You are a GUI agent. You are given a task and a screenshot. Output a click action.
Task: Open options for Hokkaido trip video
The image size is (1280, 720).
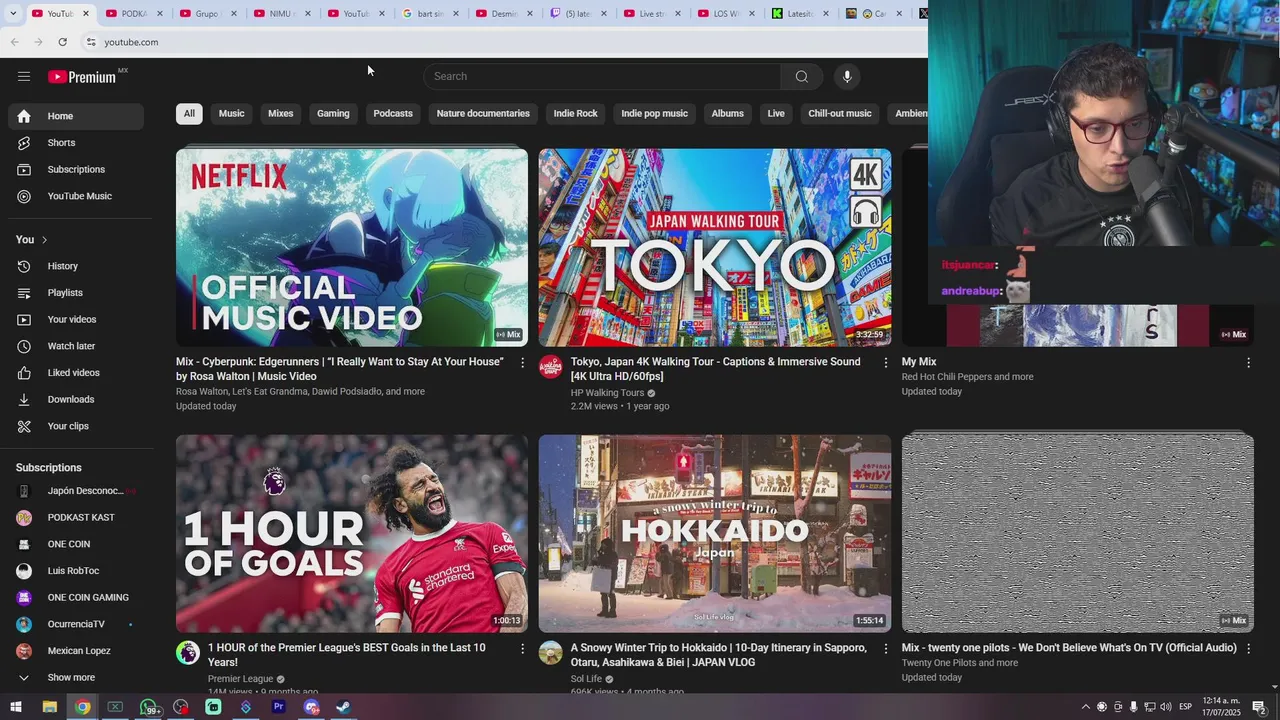pyautogui.click(x=885, y=648)
